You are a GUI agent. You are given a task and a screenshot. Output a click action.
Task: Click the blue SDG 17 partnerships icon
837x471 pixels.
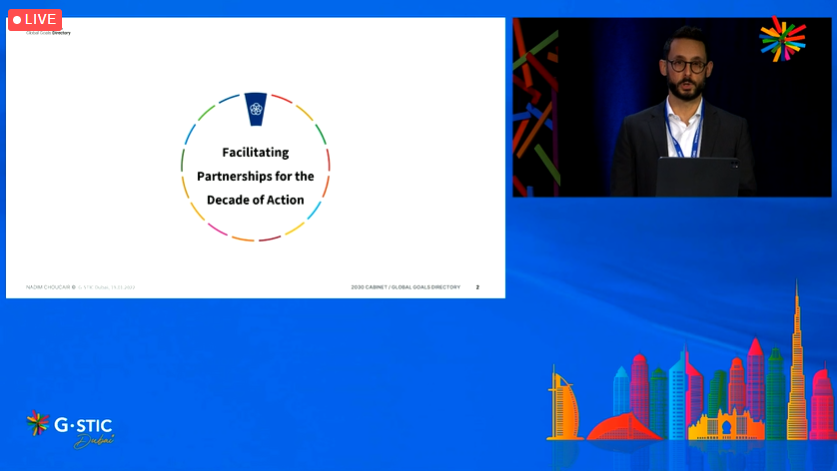tap(256, 109)
